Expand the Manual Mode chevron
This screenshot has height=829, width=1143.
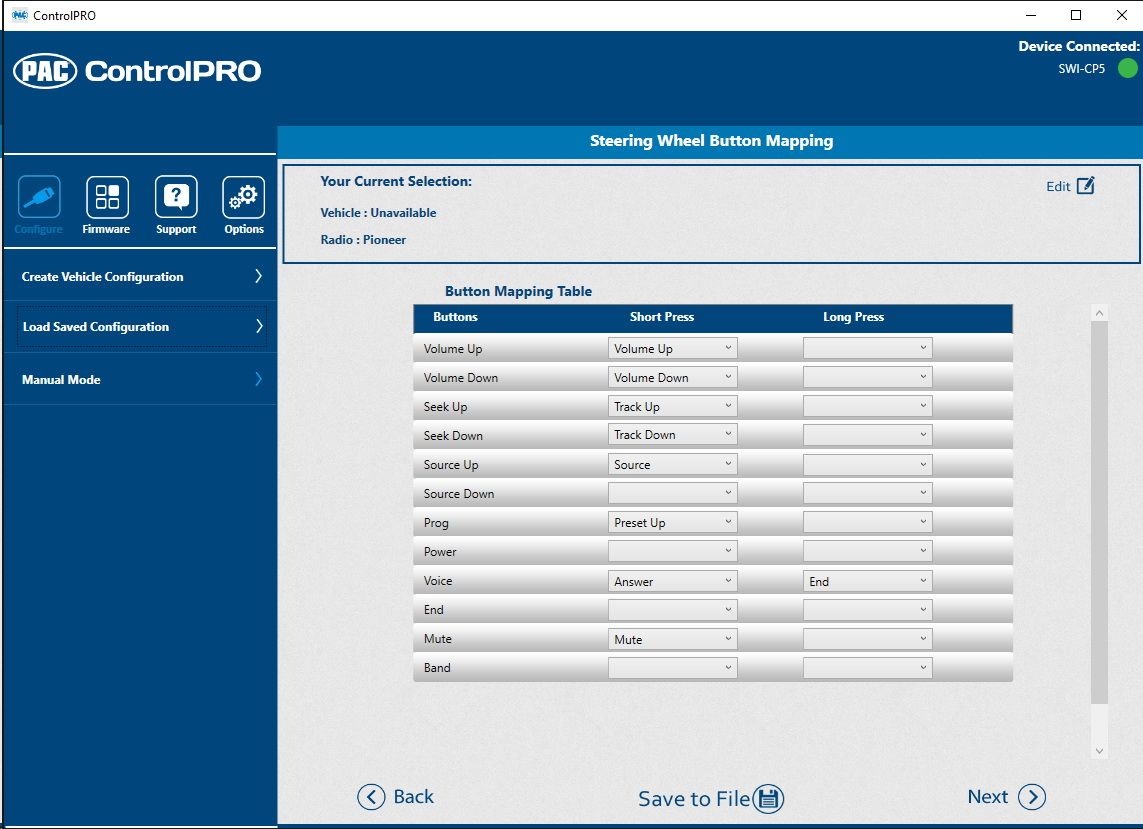[258, 378]
